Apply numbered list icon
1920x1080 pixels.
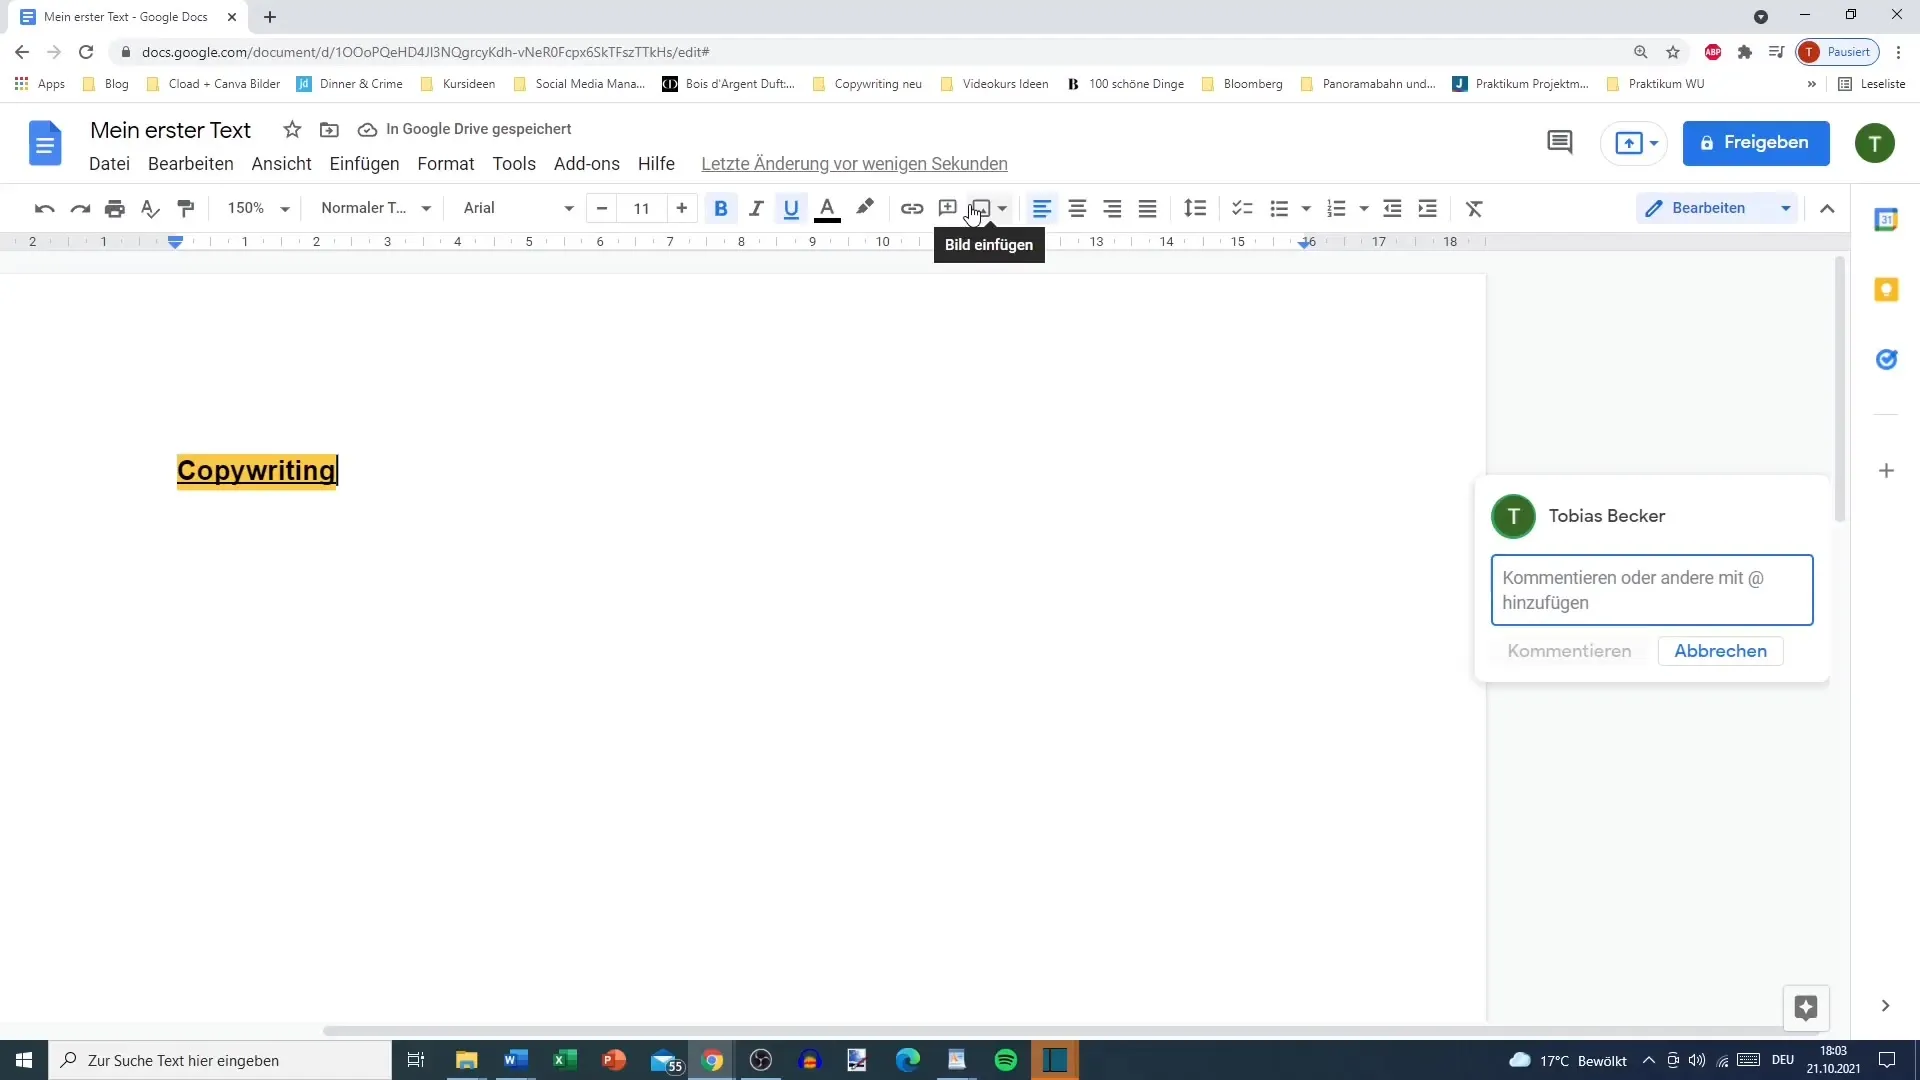[x=1336, y=208]
